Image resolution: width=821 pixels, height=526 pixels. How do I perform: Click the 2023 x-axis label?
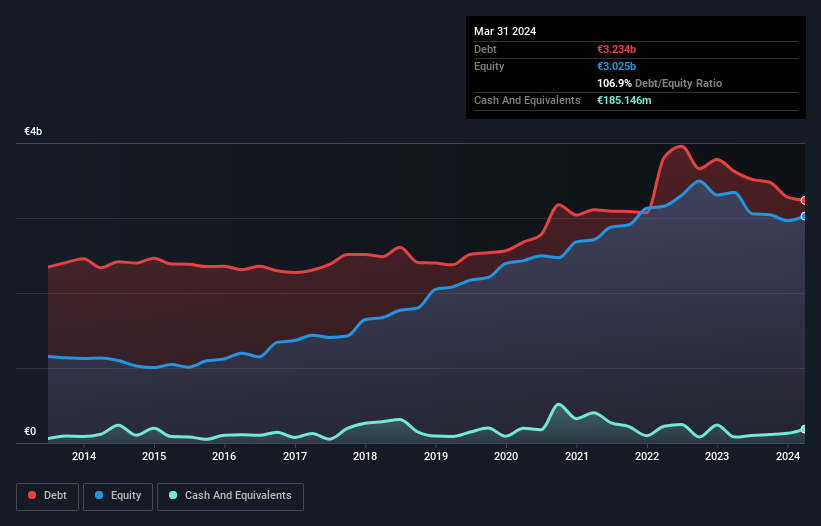coord(717,456)
